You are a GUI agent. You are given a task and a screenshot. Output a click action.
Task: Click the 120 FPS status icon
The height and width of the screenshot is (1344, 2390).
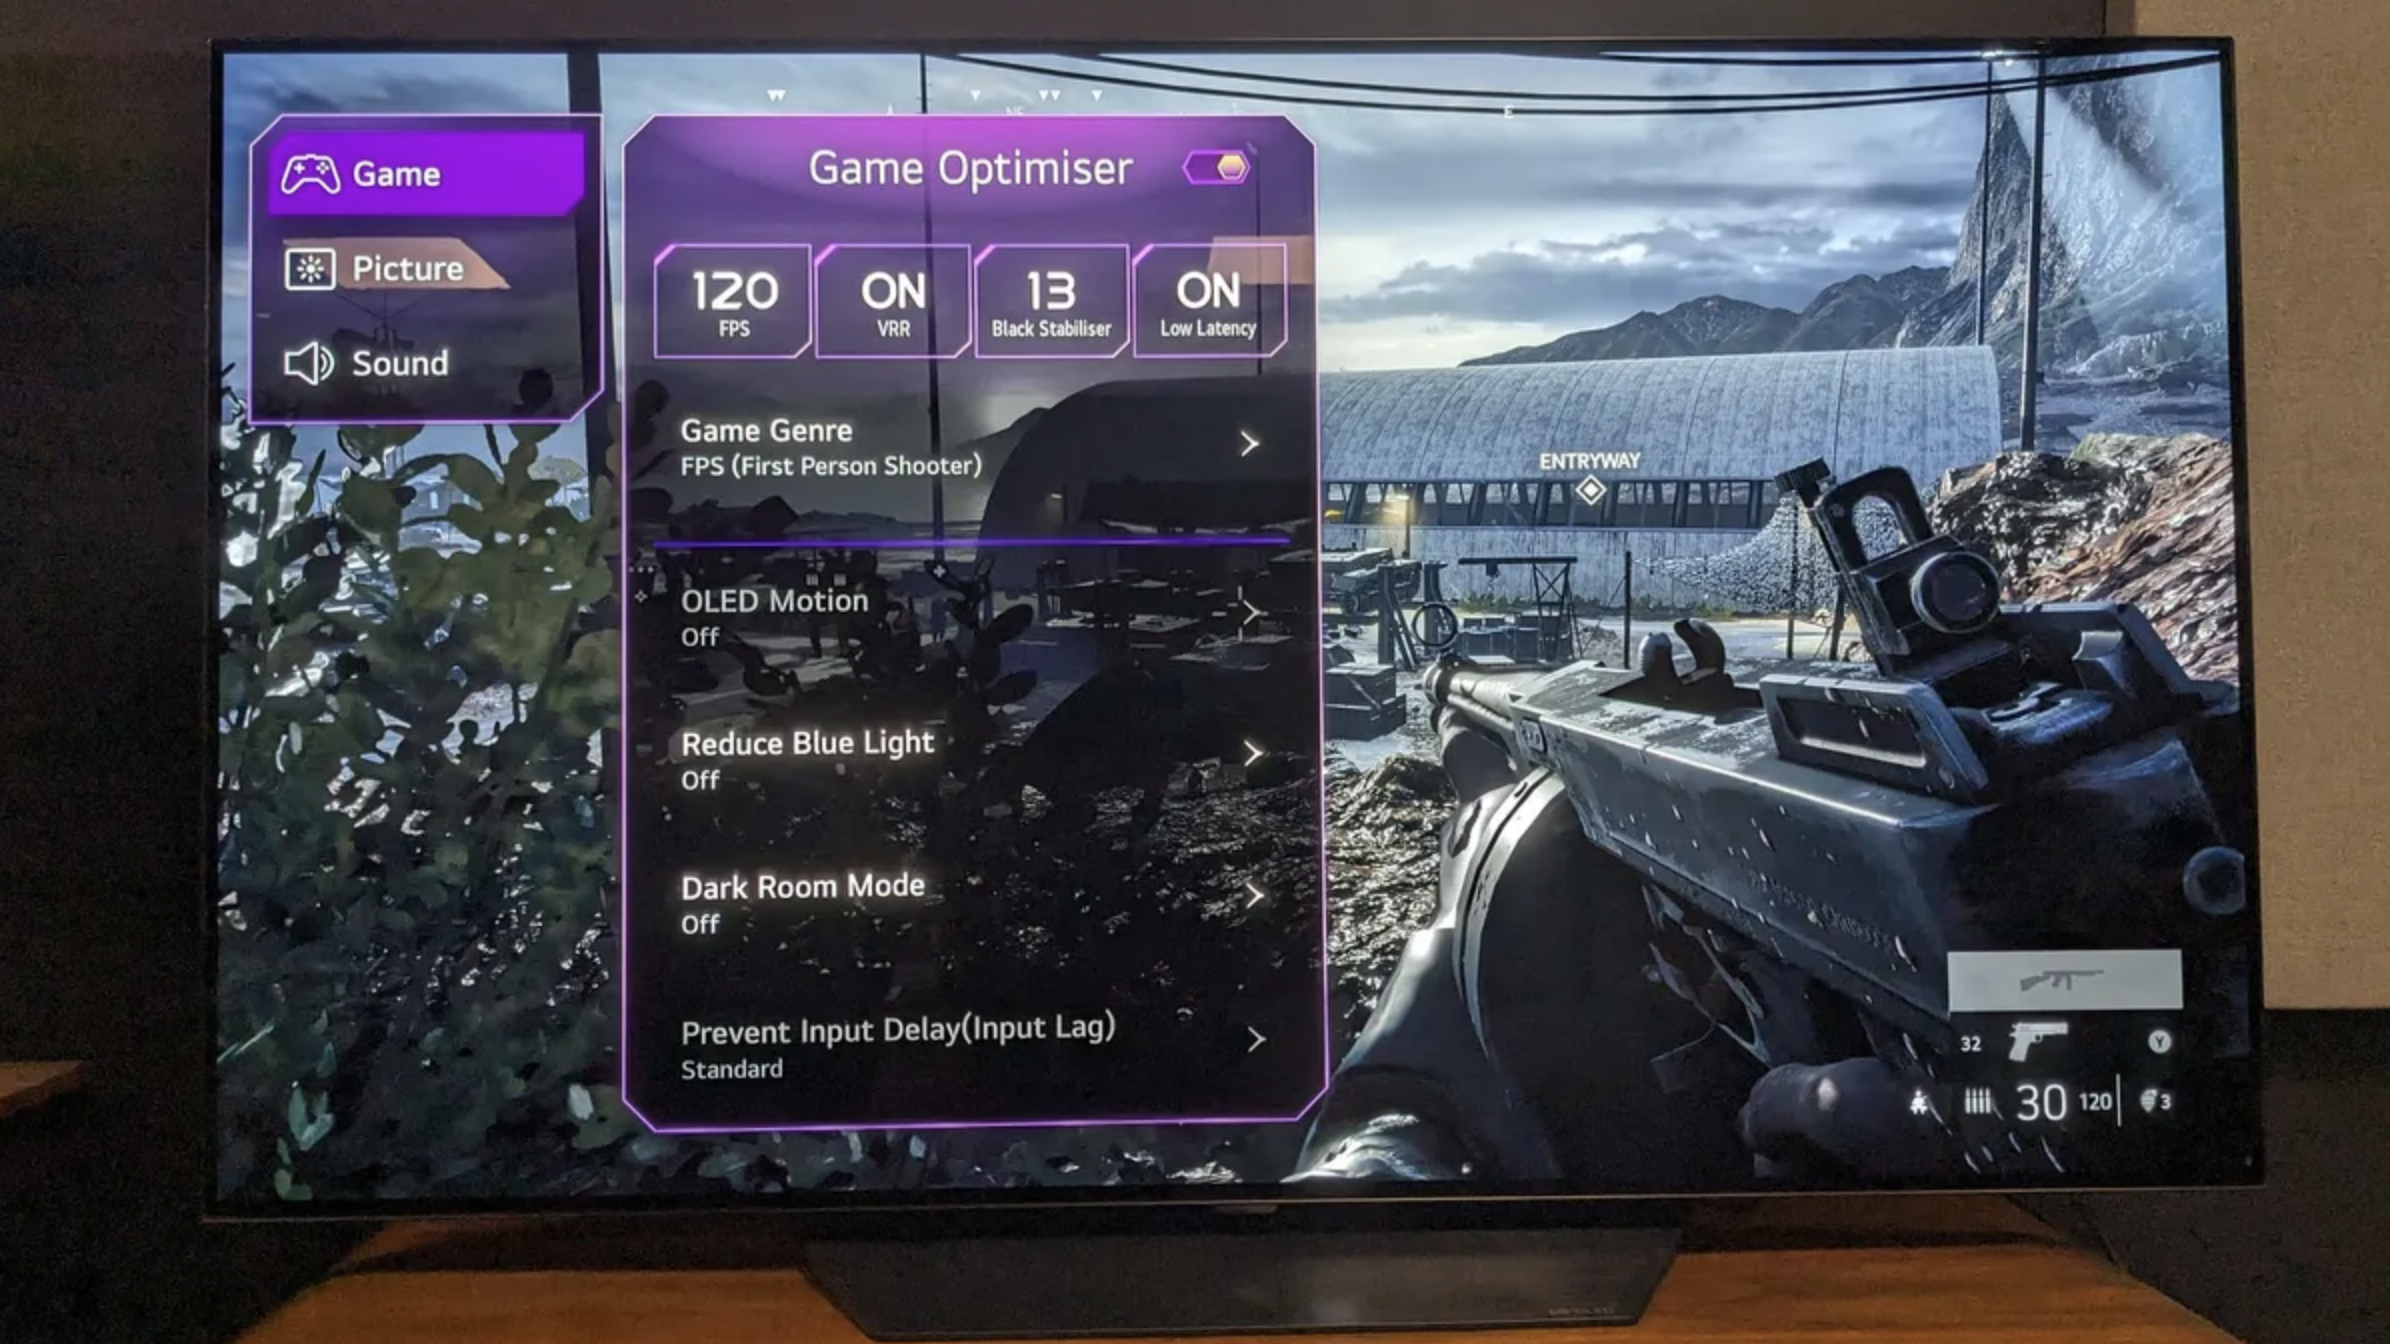732,299
